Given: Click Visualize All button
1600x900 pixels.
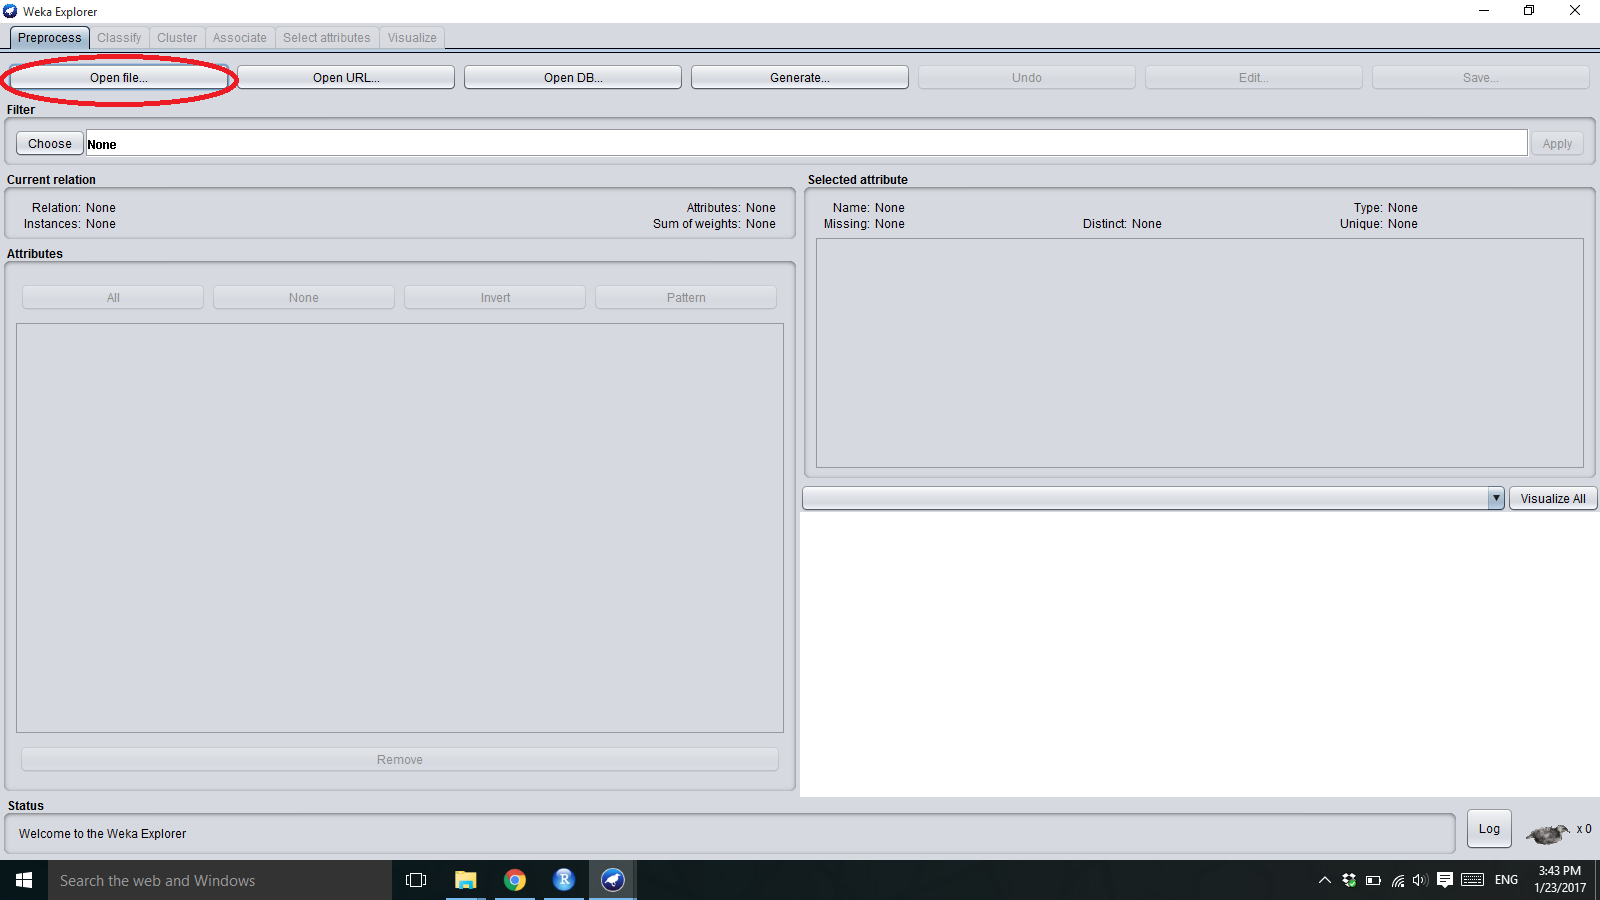Looking at the screenshot, I should 1553,498.
